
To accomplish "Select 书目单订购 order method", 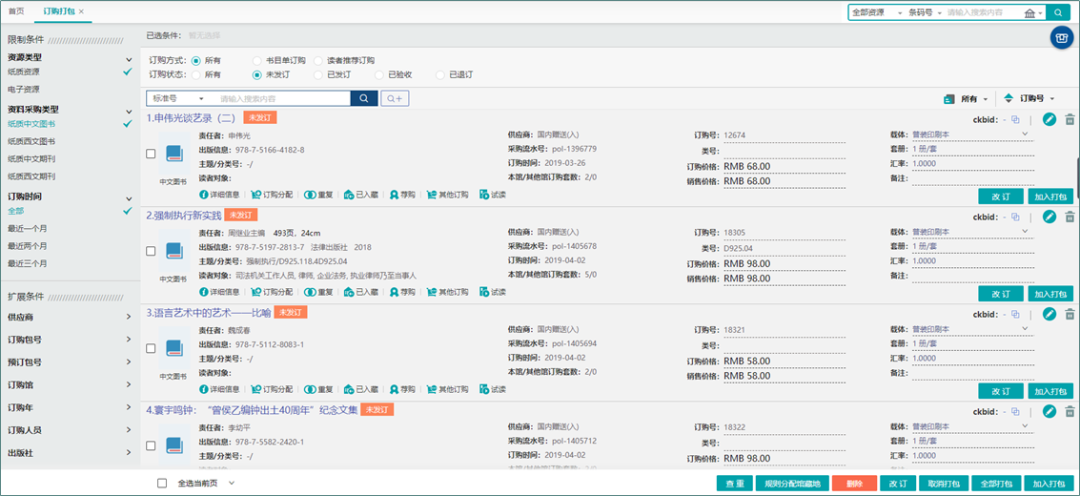I will click(x=257, y=61).
